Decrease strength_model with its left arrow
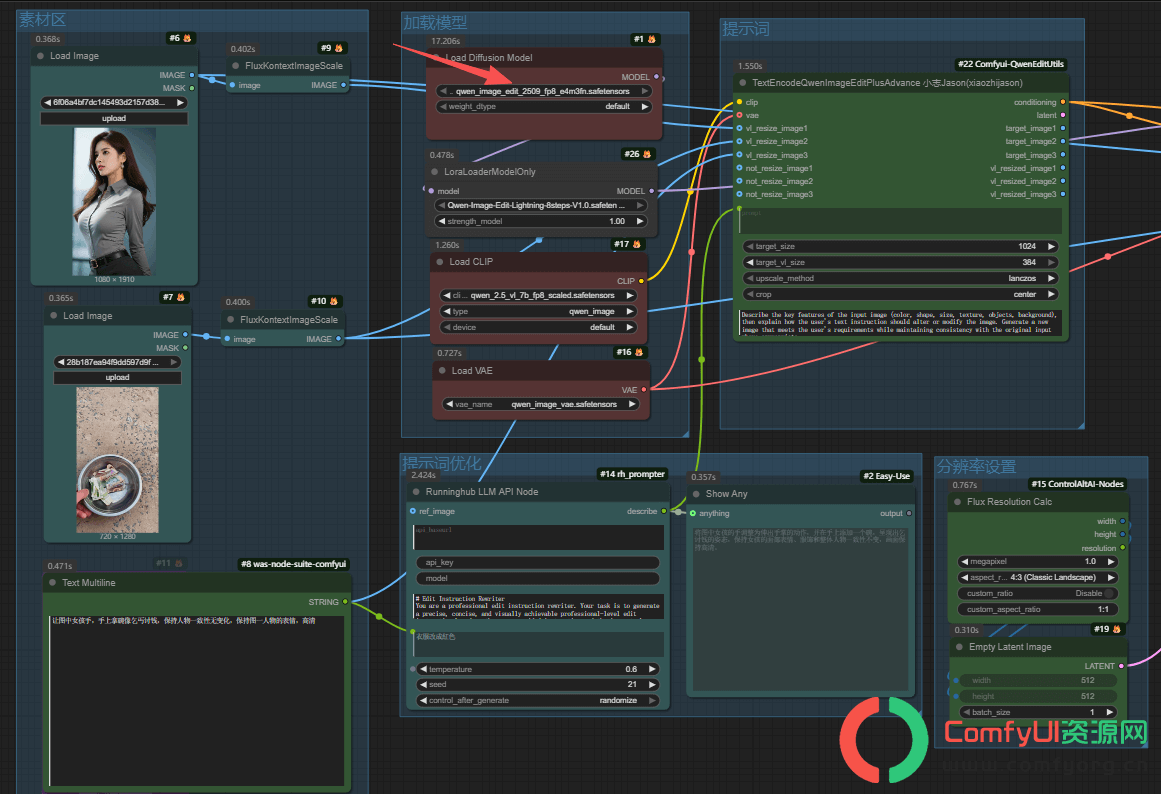Viewport: 1161px width, 794px height. (441, 221)
